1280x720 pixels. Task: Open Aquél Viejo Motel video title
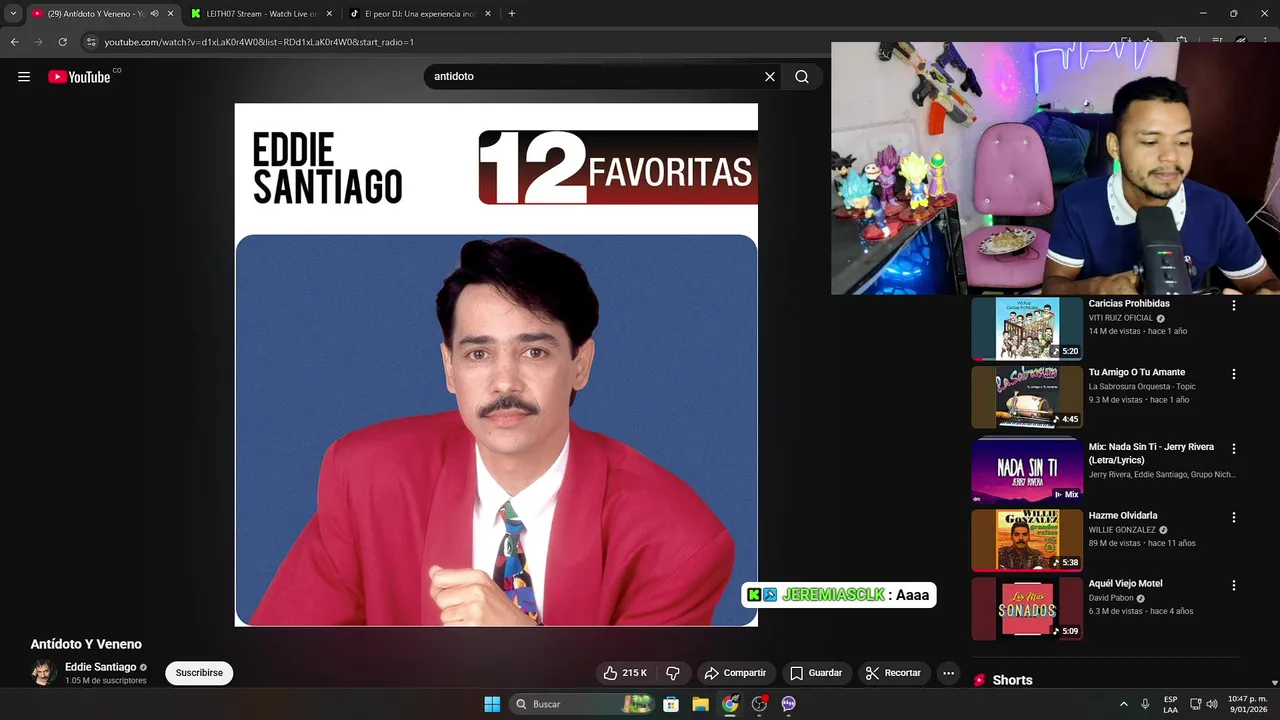1125,584
